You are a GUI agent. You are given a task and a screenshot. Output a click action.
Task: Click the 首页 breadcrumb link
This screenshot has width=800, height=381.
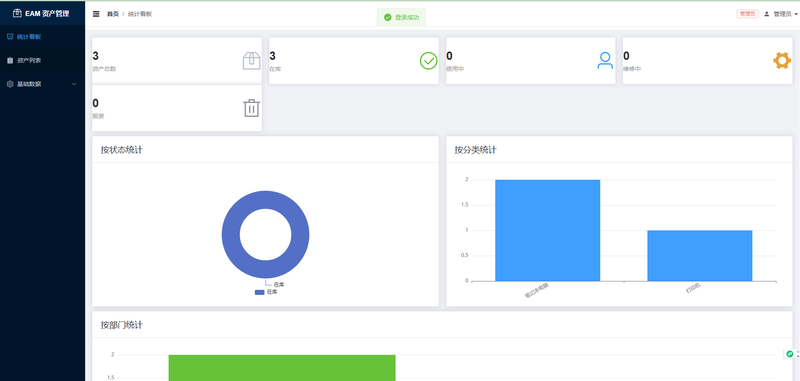(113, 14)
